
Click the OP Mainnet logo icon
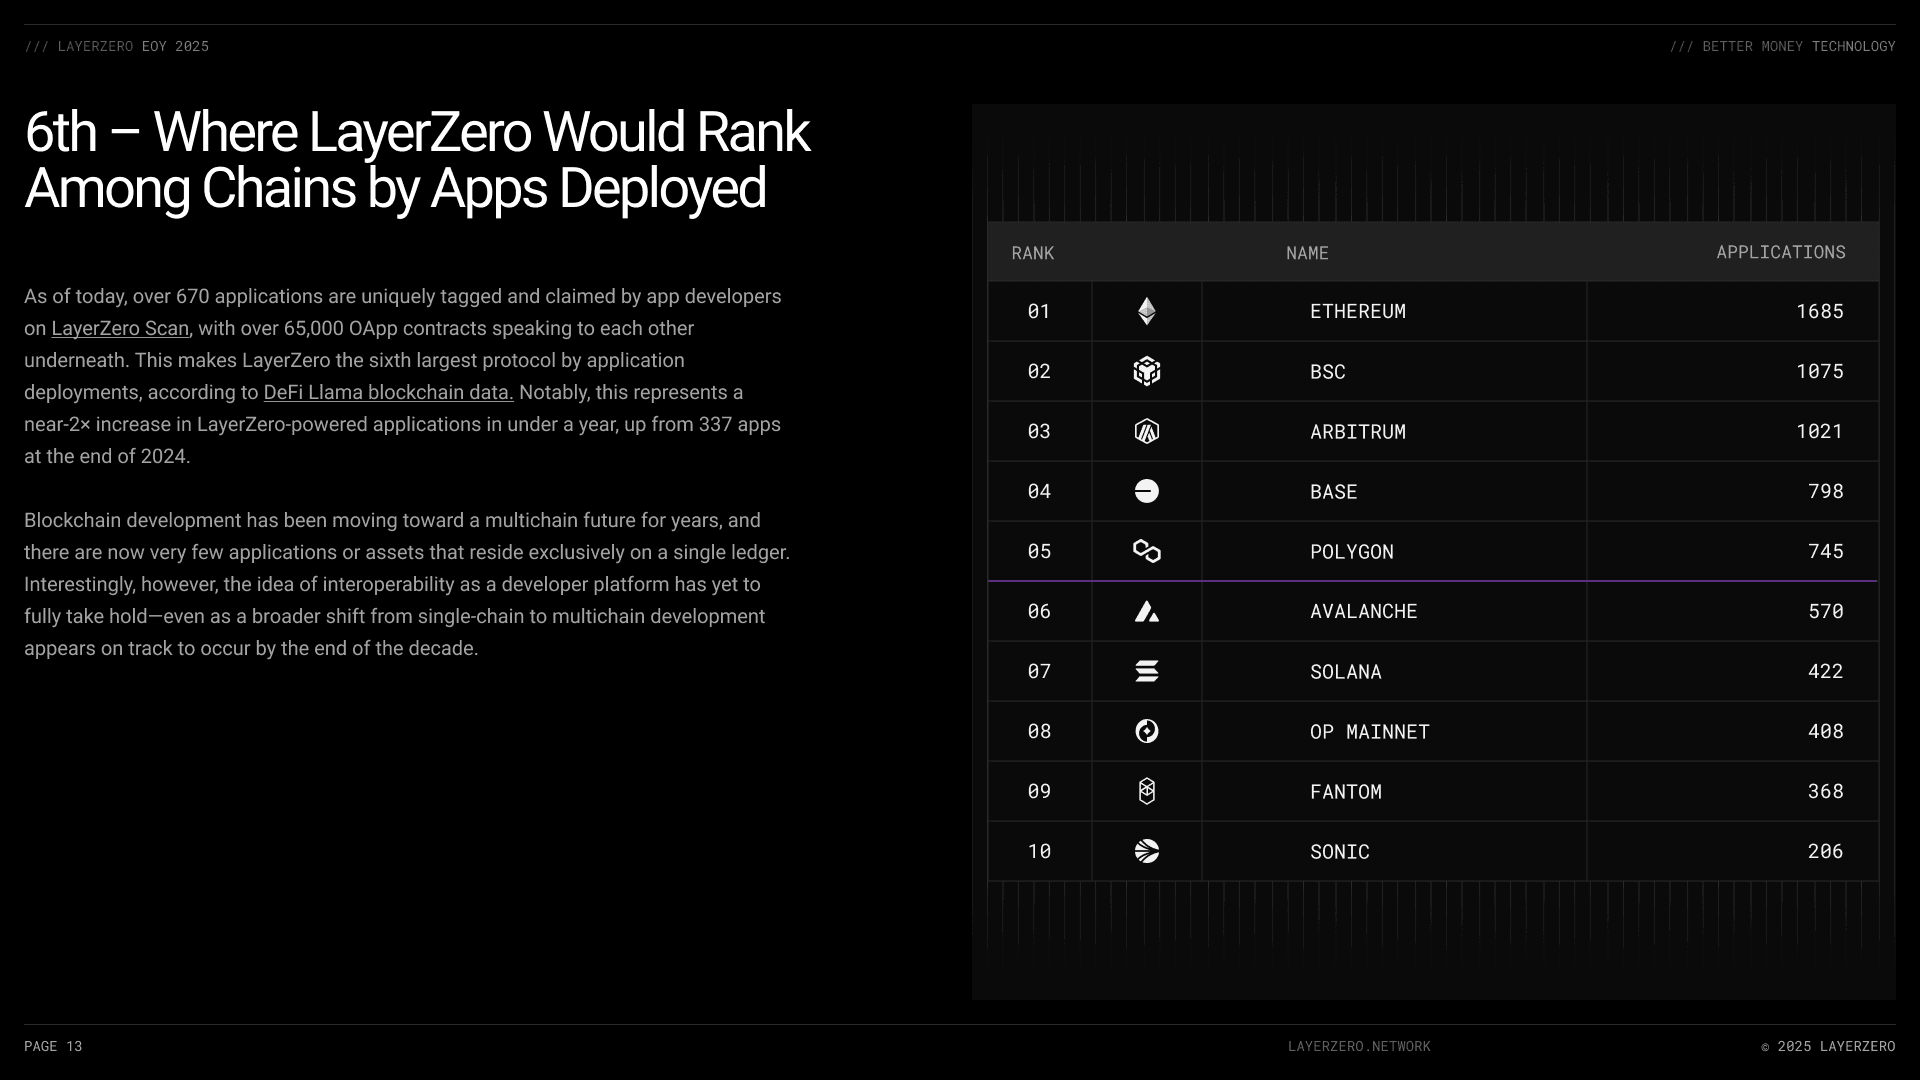click(1147, 731)
